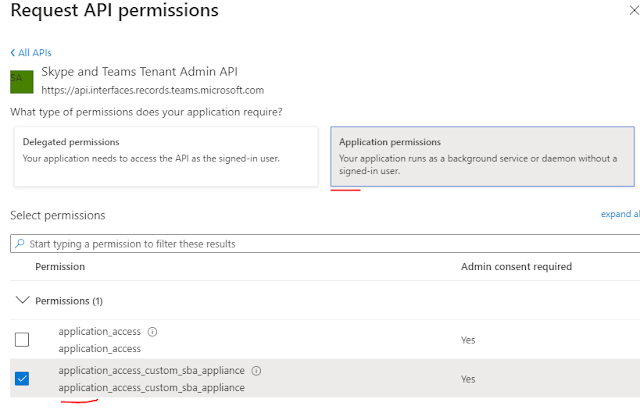Check the application_access checkbox
This screenshot has height=413, width=640.
pos(22,340)
